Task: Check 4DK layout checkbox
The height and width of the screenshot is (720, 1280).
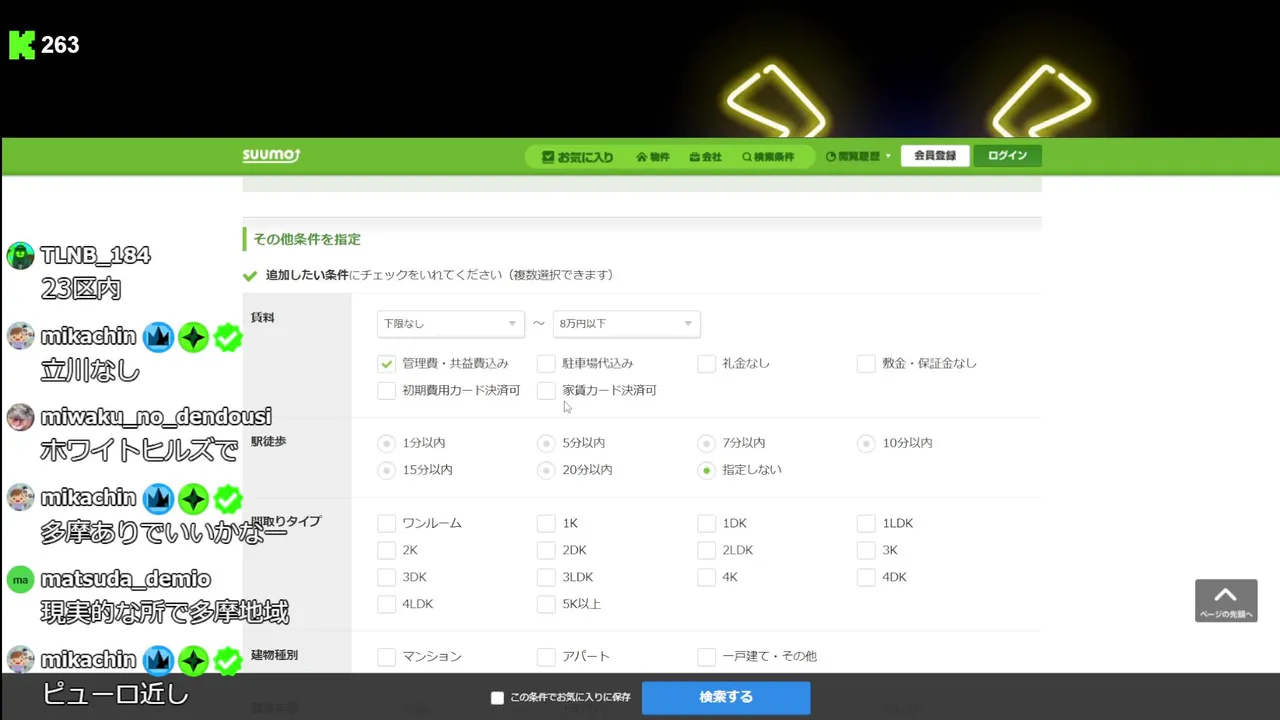Action: pos(866,578)
